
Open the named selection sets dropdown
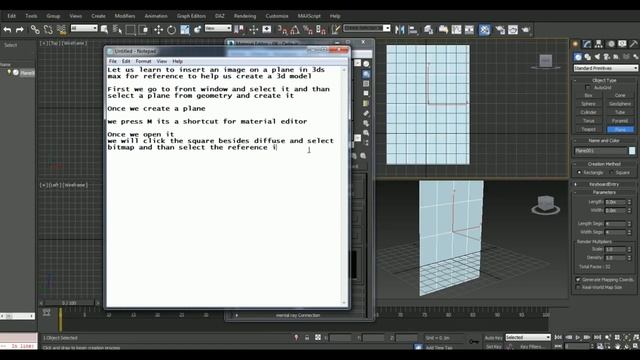[367, 28]
